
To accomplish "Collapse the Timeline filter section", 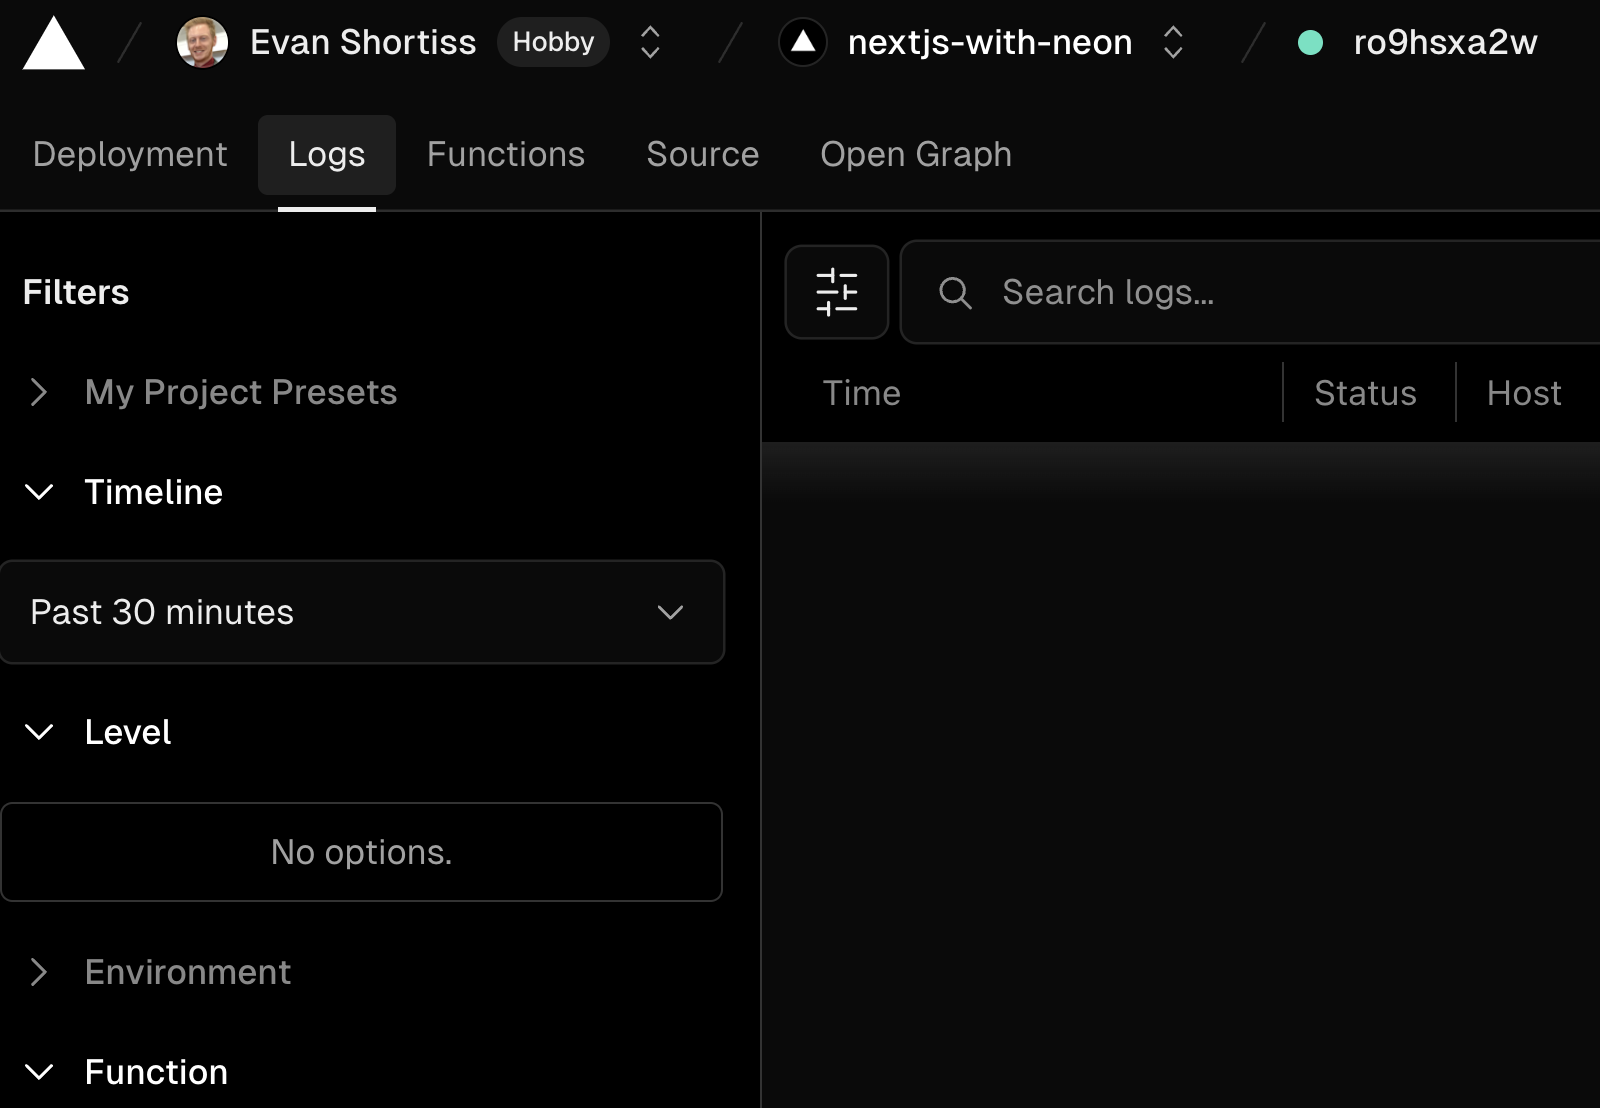I will coord(39,492).
